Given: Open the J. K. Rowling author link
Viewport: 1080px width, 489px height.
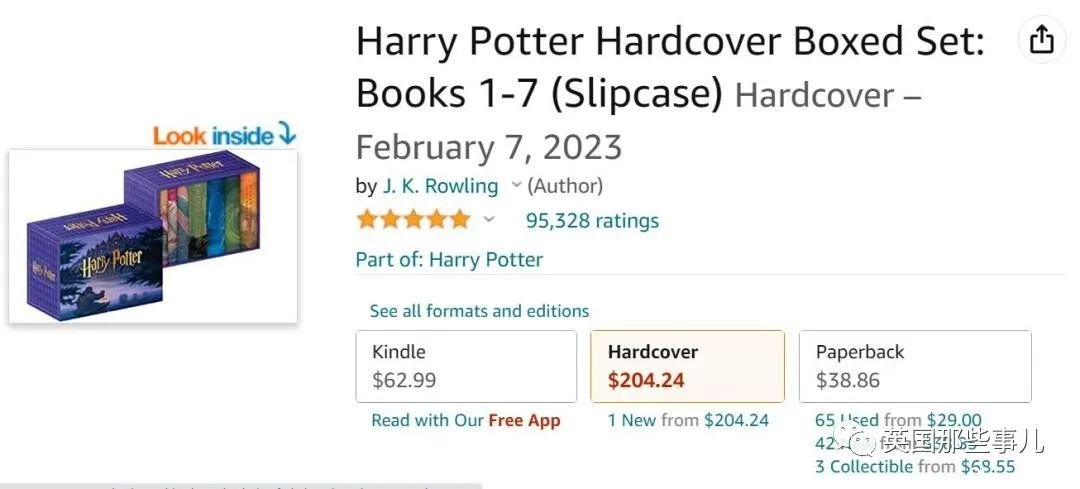Looking at the screenshot, I should (x=440, y=186).
